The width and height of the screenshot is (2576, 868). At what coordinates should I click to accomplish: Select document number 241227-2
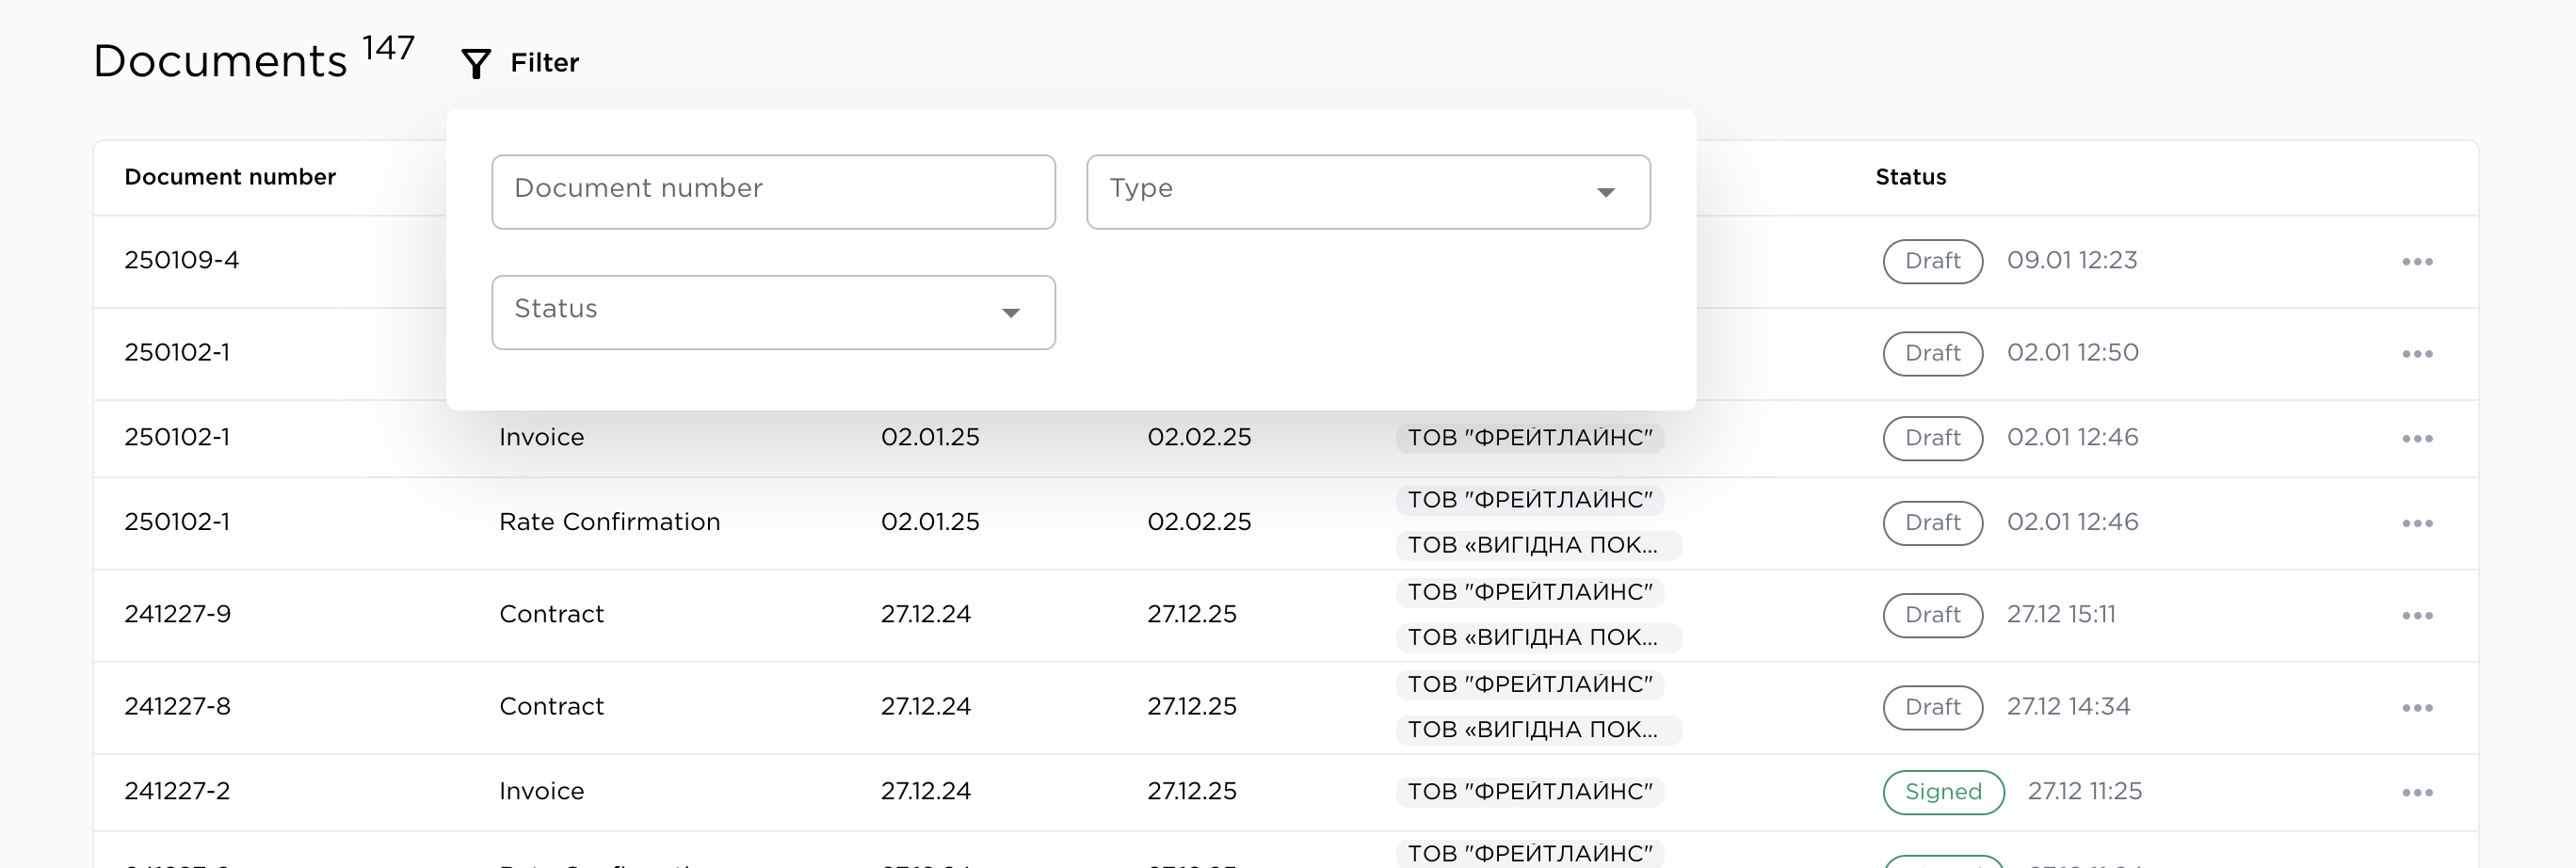(x=177, y=791)
